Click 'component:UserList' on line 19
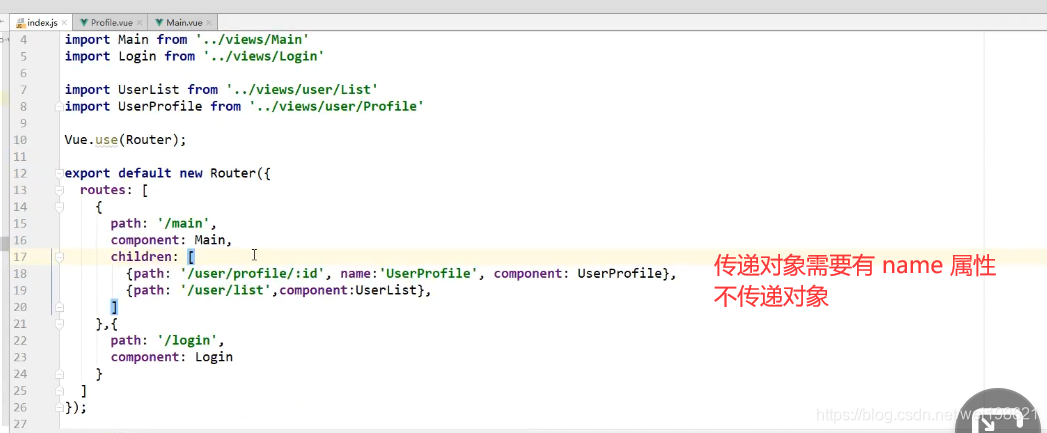The width and height of the screenshot is (1047, 433). 349,290
